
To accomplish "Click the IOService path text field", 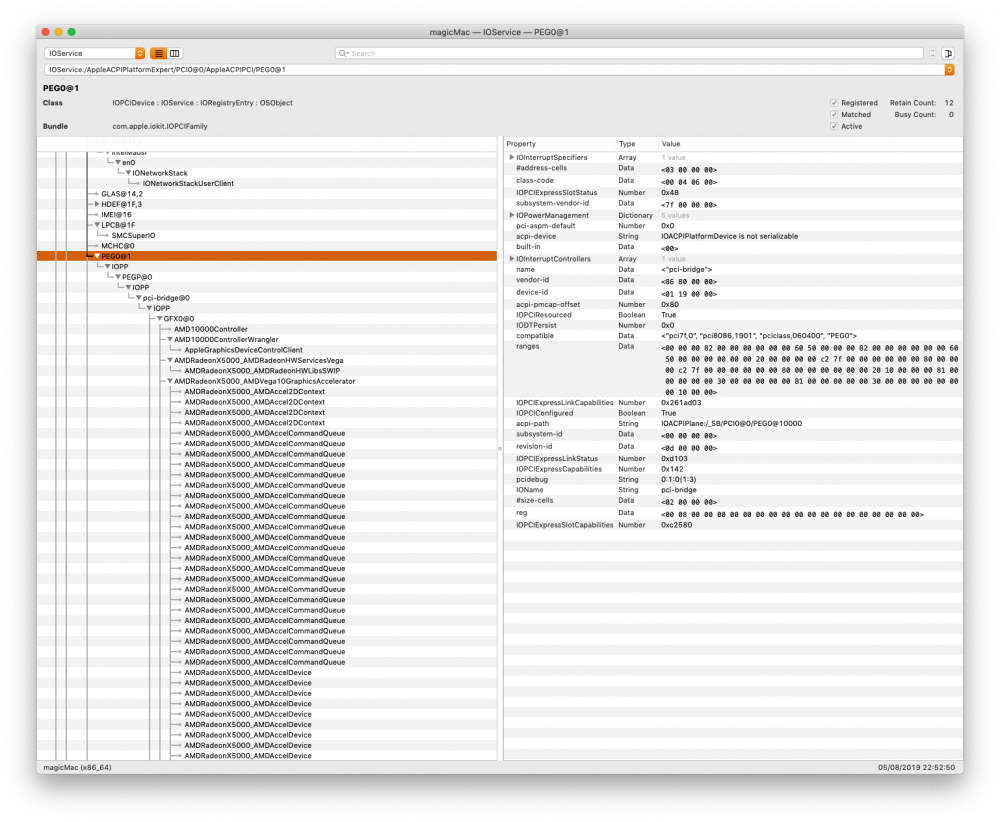I will (494, 70).
